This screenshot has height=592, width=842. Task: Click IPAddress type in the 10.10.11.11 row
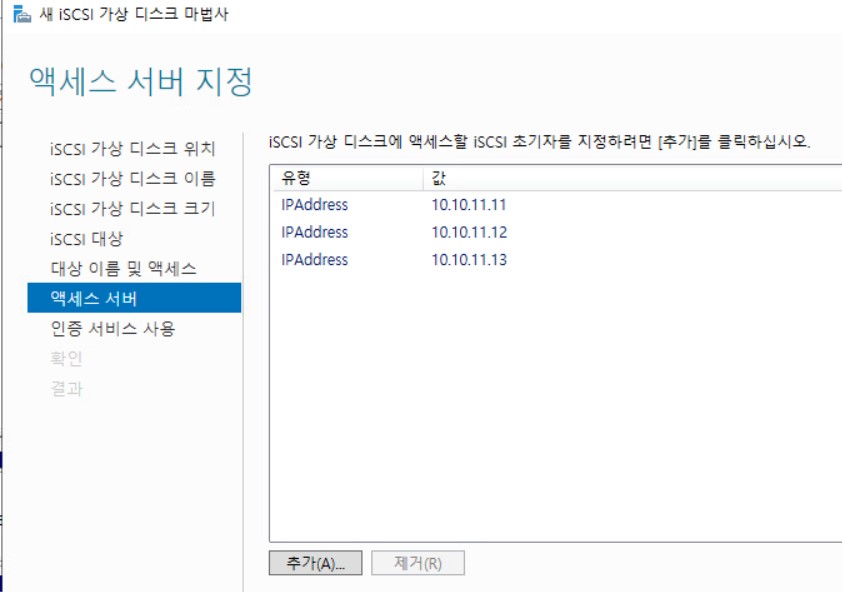point(315,205)
